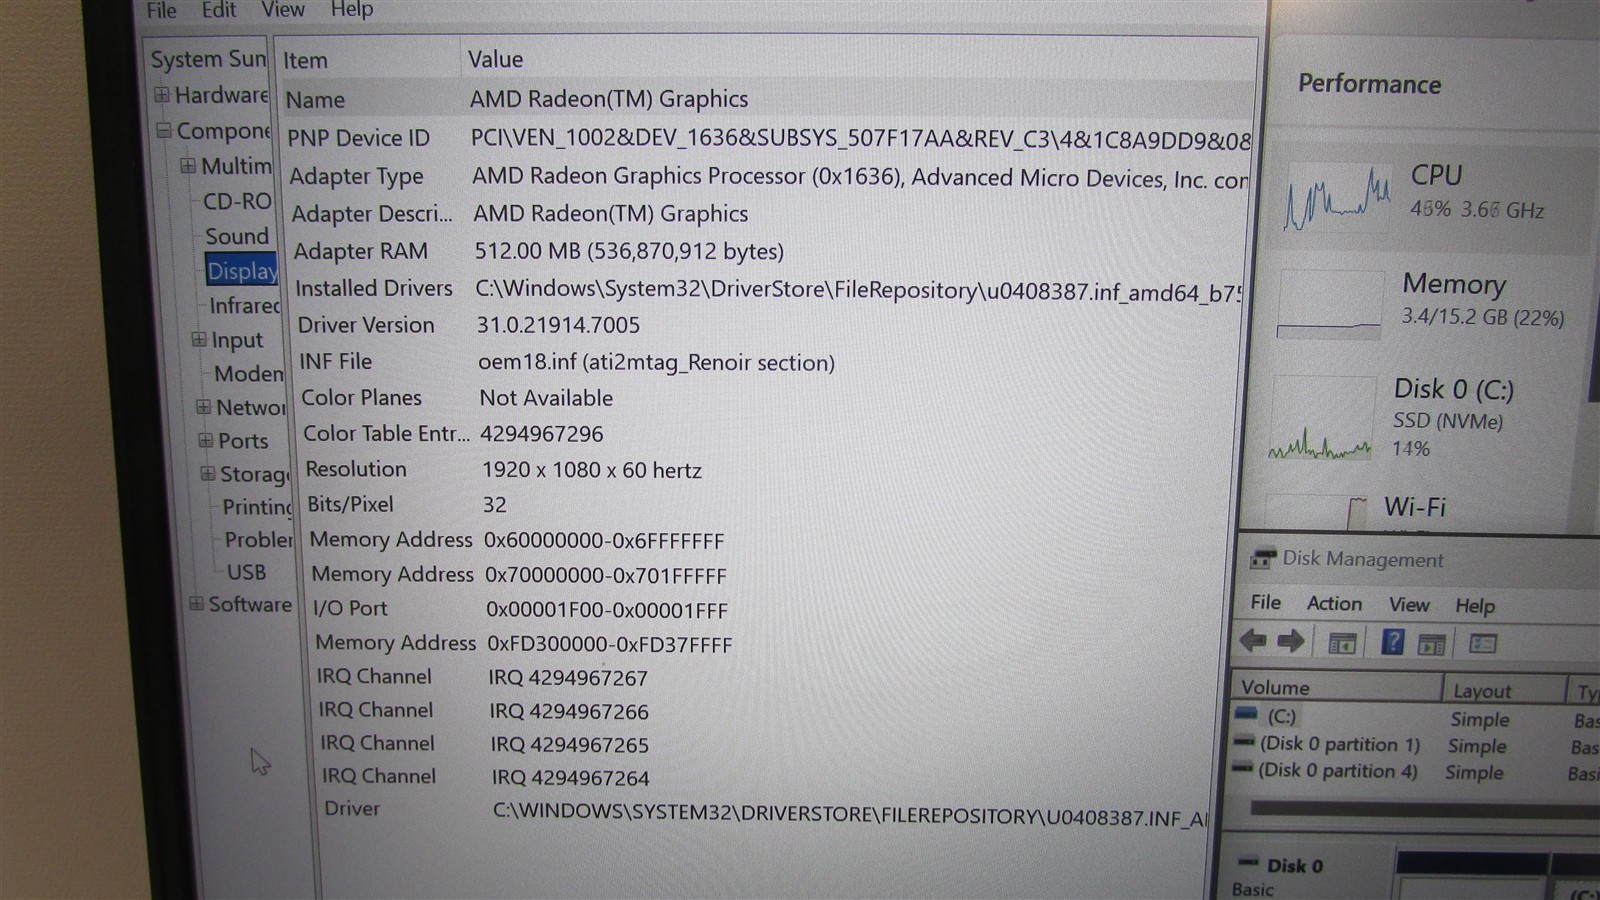Image resolution: width=1600 pixels, height=900 pixels.
Task: Select the Adapter RAM 512.00 MB row
Action: pos(768,251)
